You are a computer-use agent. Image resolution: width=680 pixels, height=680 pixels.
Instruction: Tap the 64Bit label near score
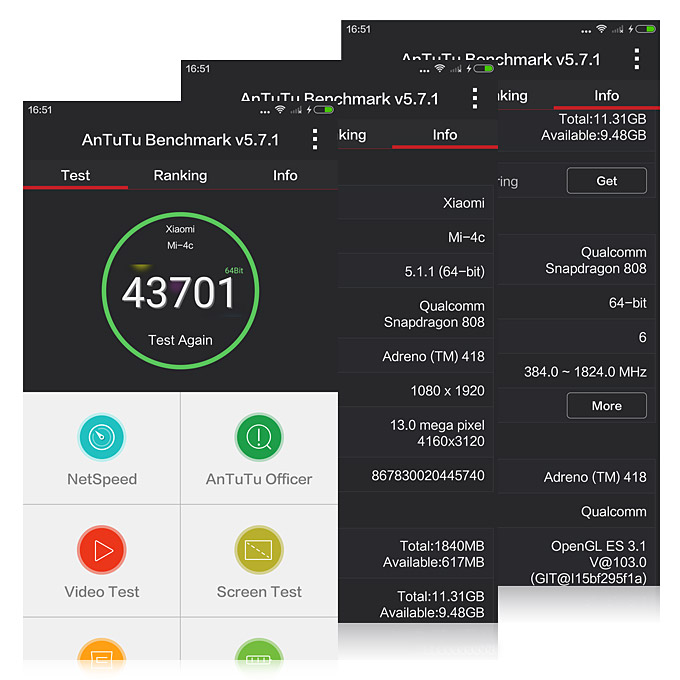click(x=234, y=271)
